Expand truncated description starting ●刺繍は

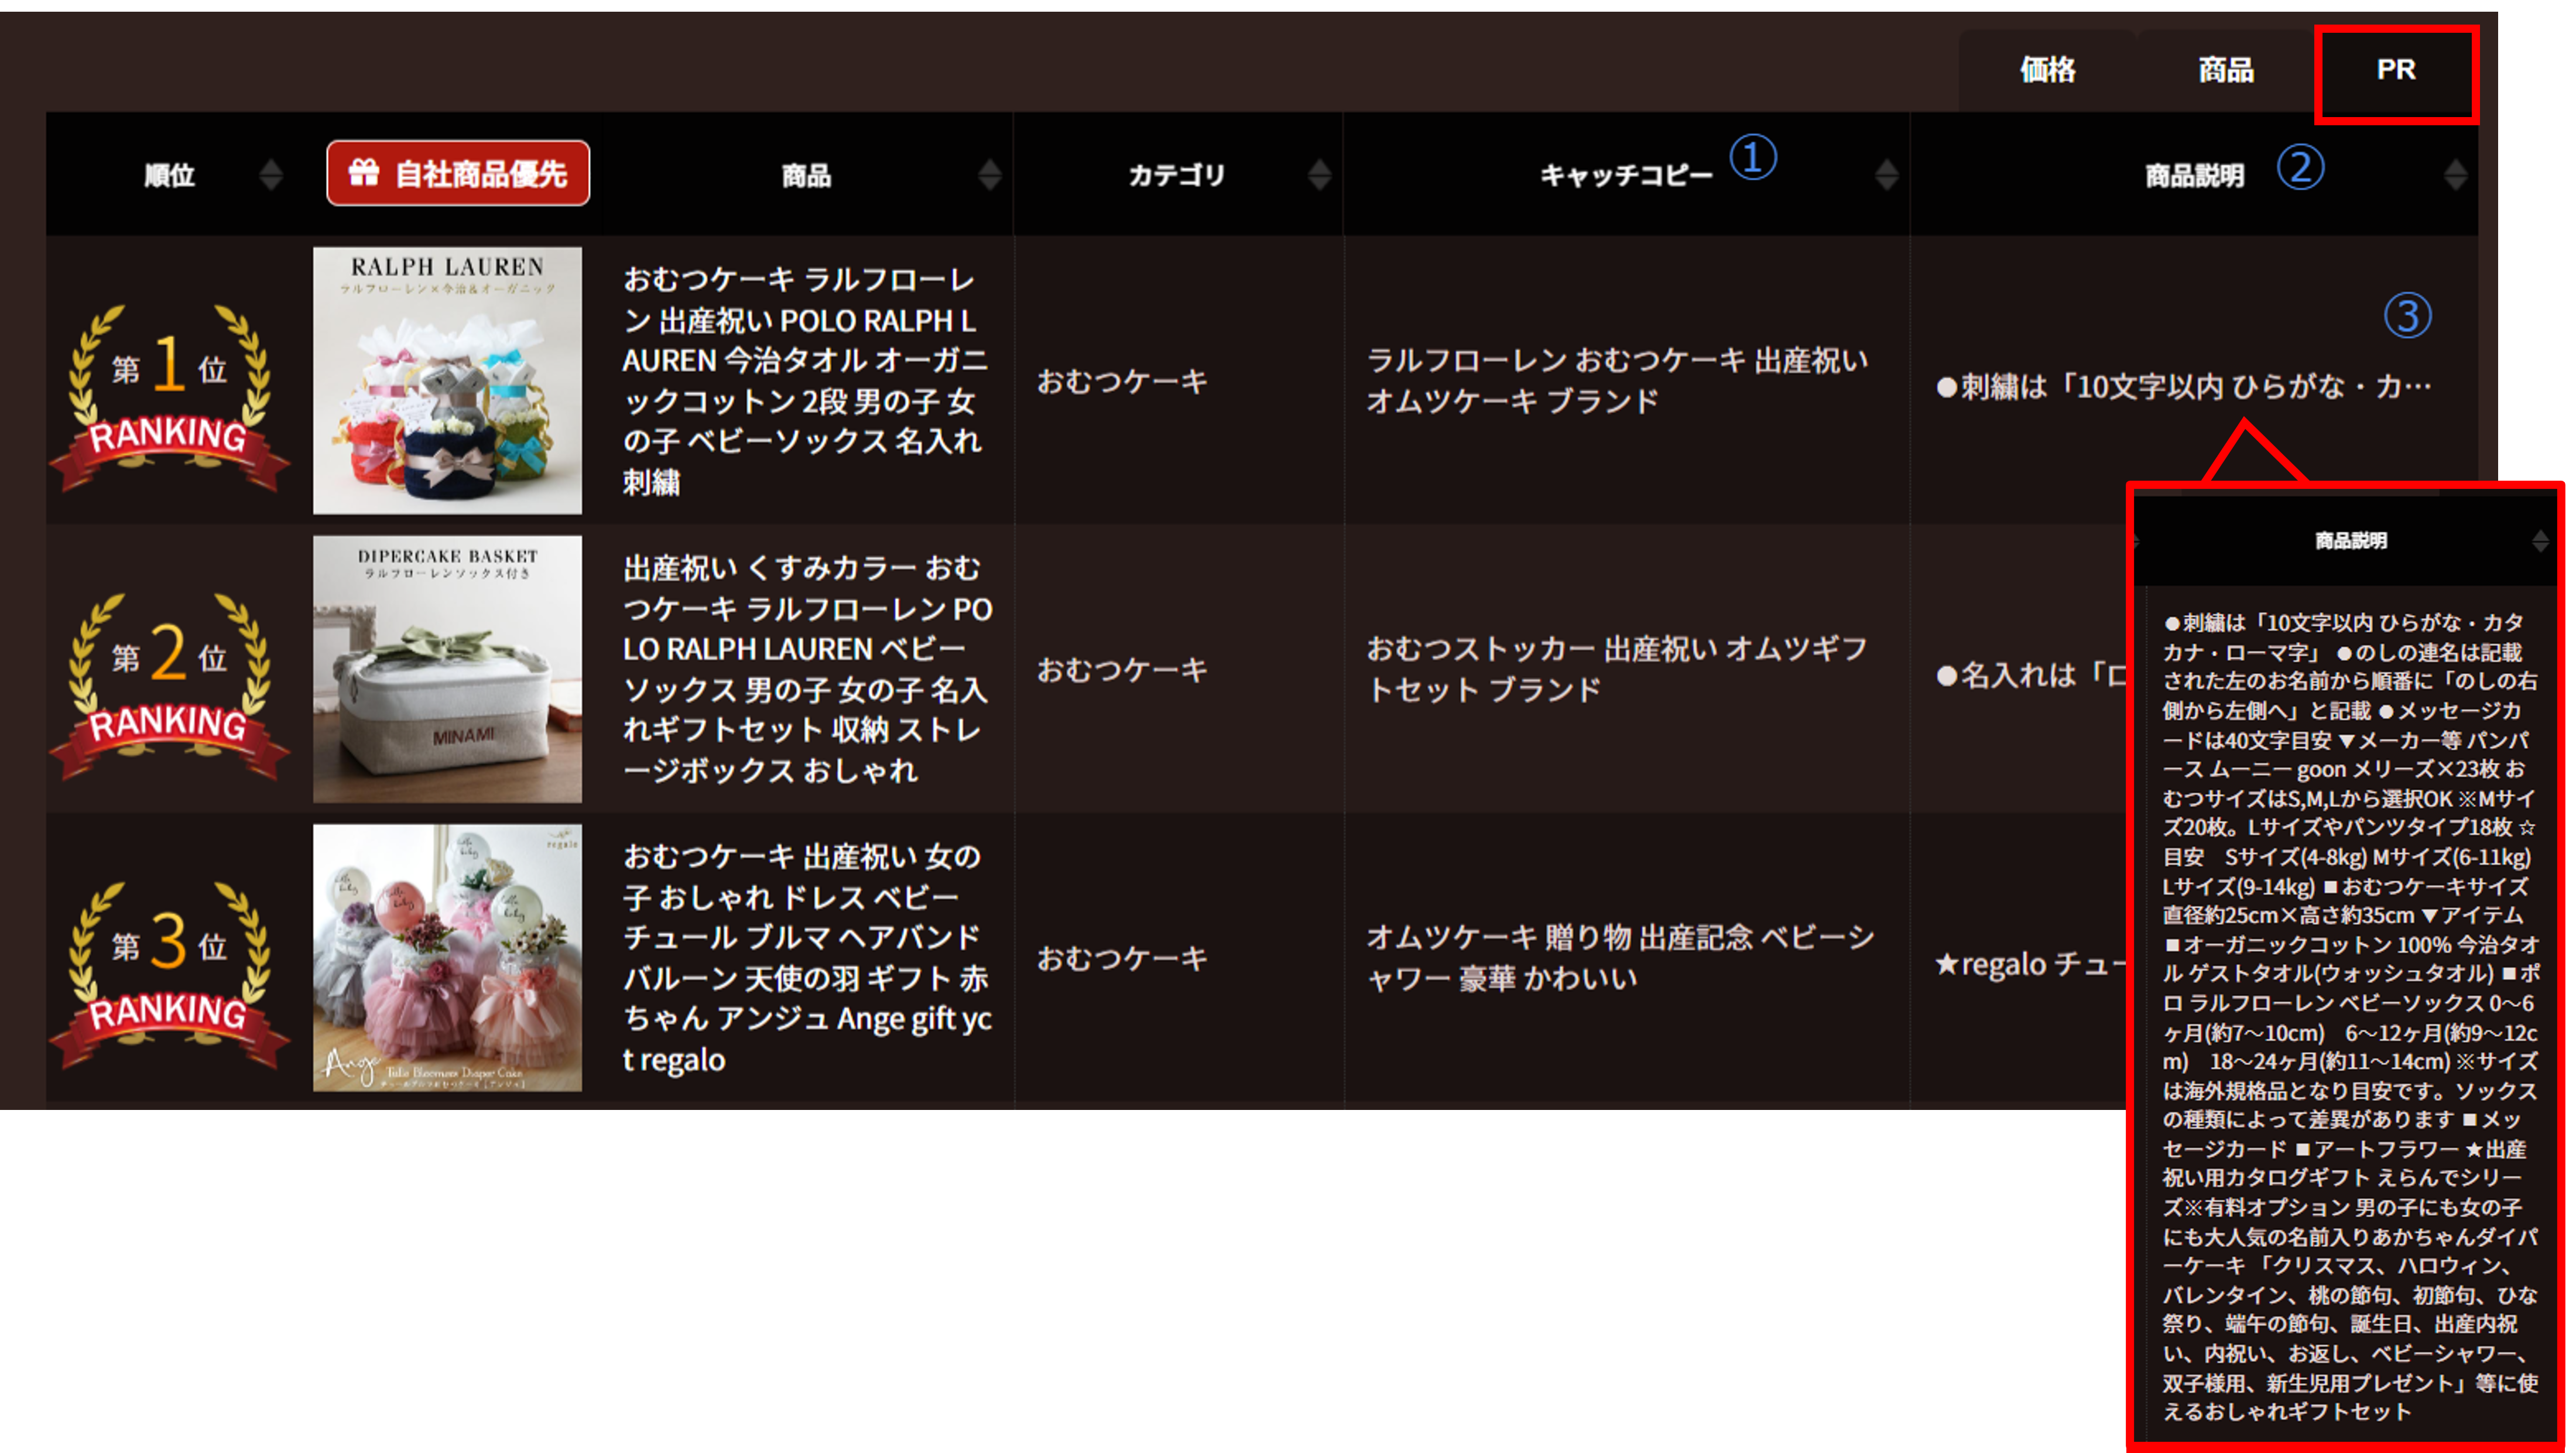point(2183,387)
